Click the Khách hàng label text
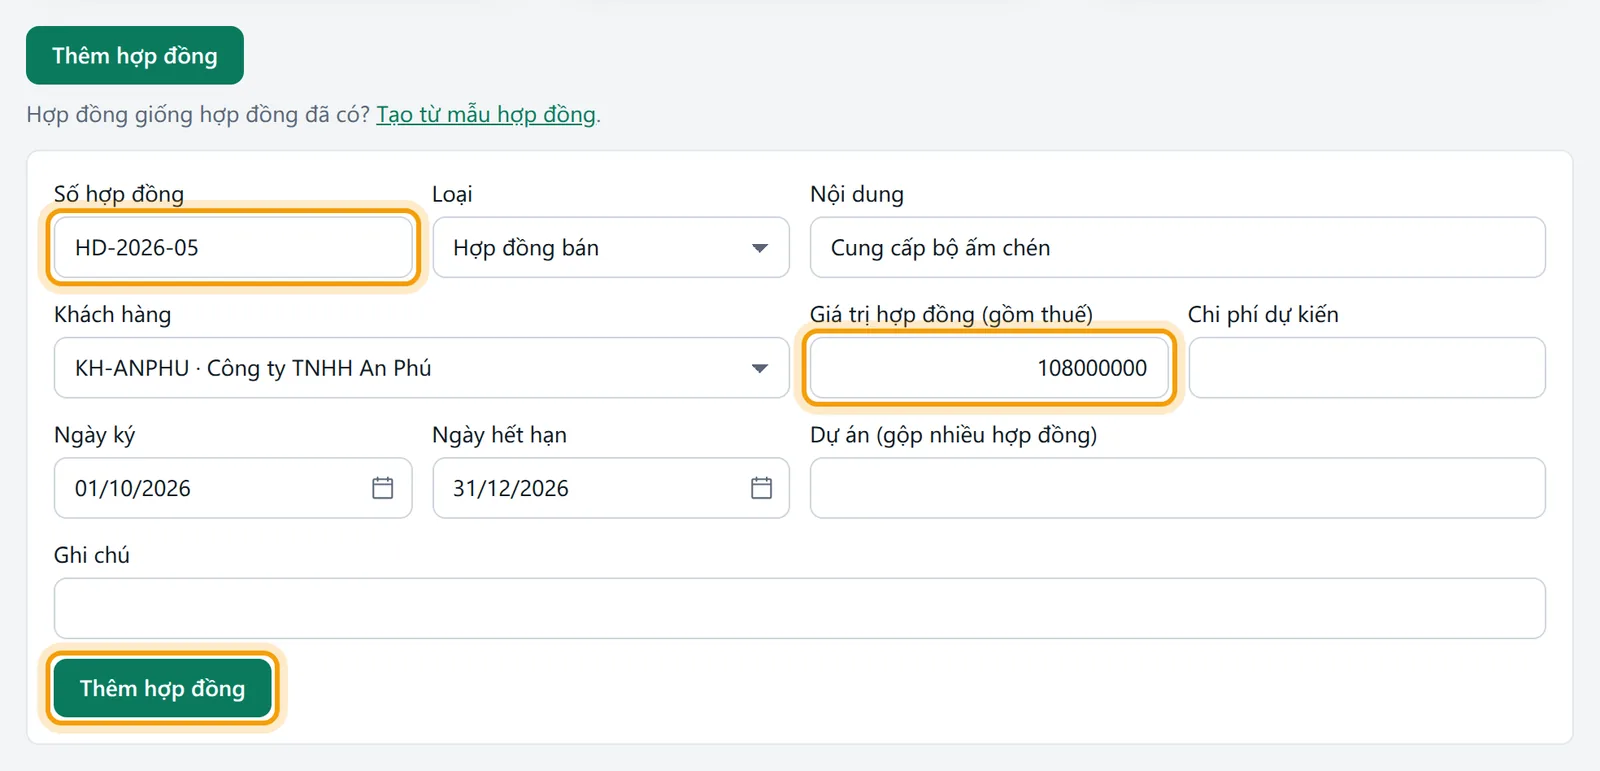Viewport: 1600px width, 771px height. pyautogui.click(x=113, y=315)
